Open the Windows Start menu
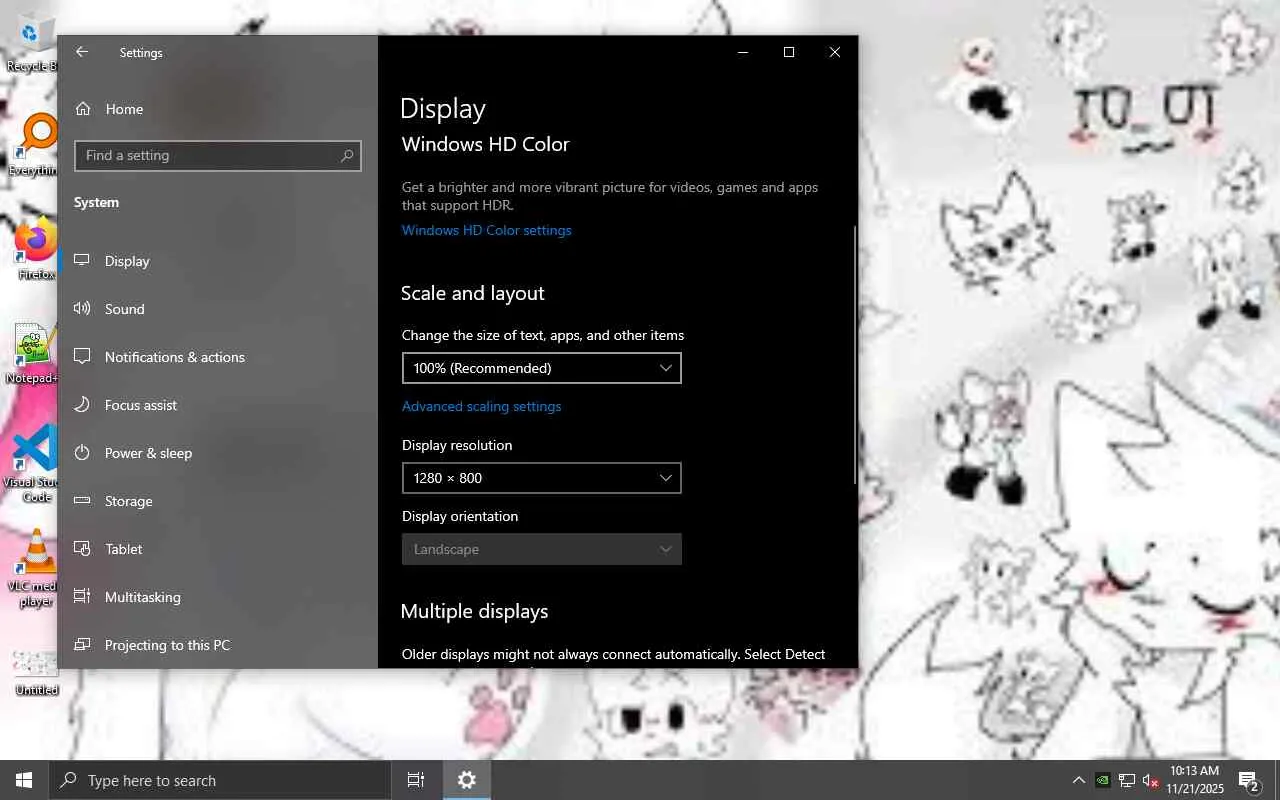The width and height of the screenshot is (1280, 800). [x=24, y=780]
